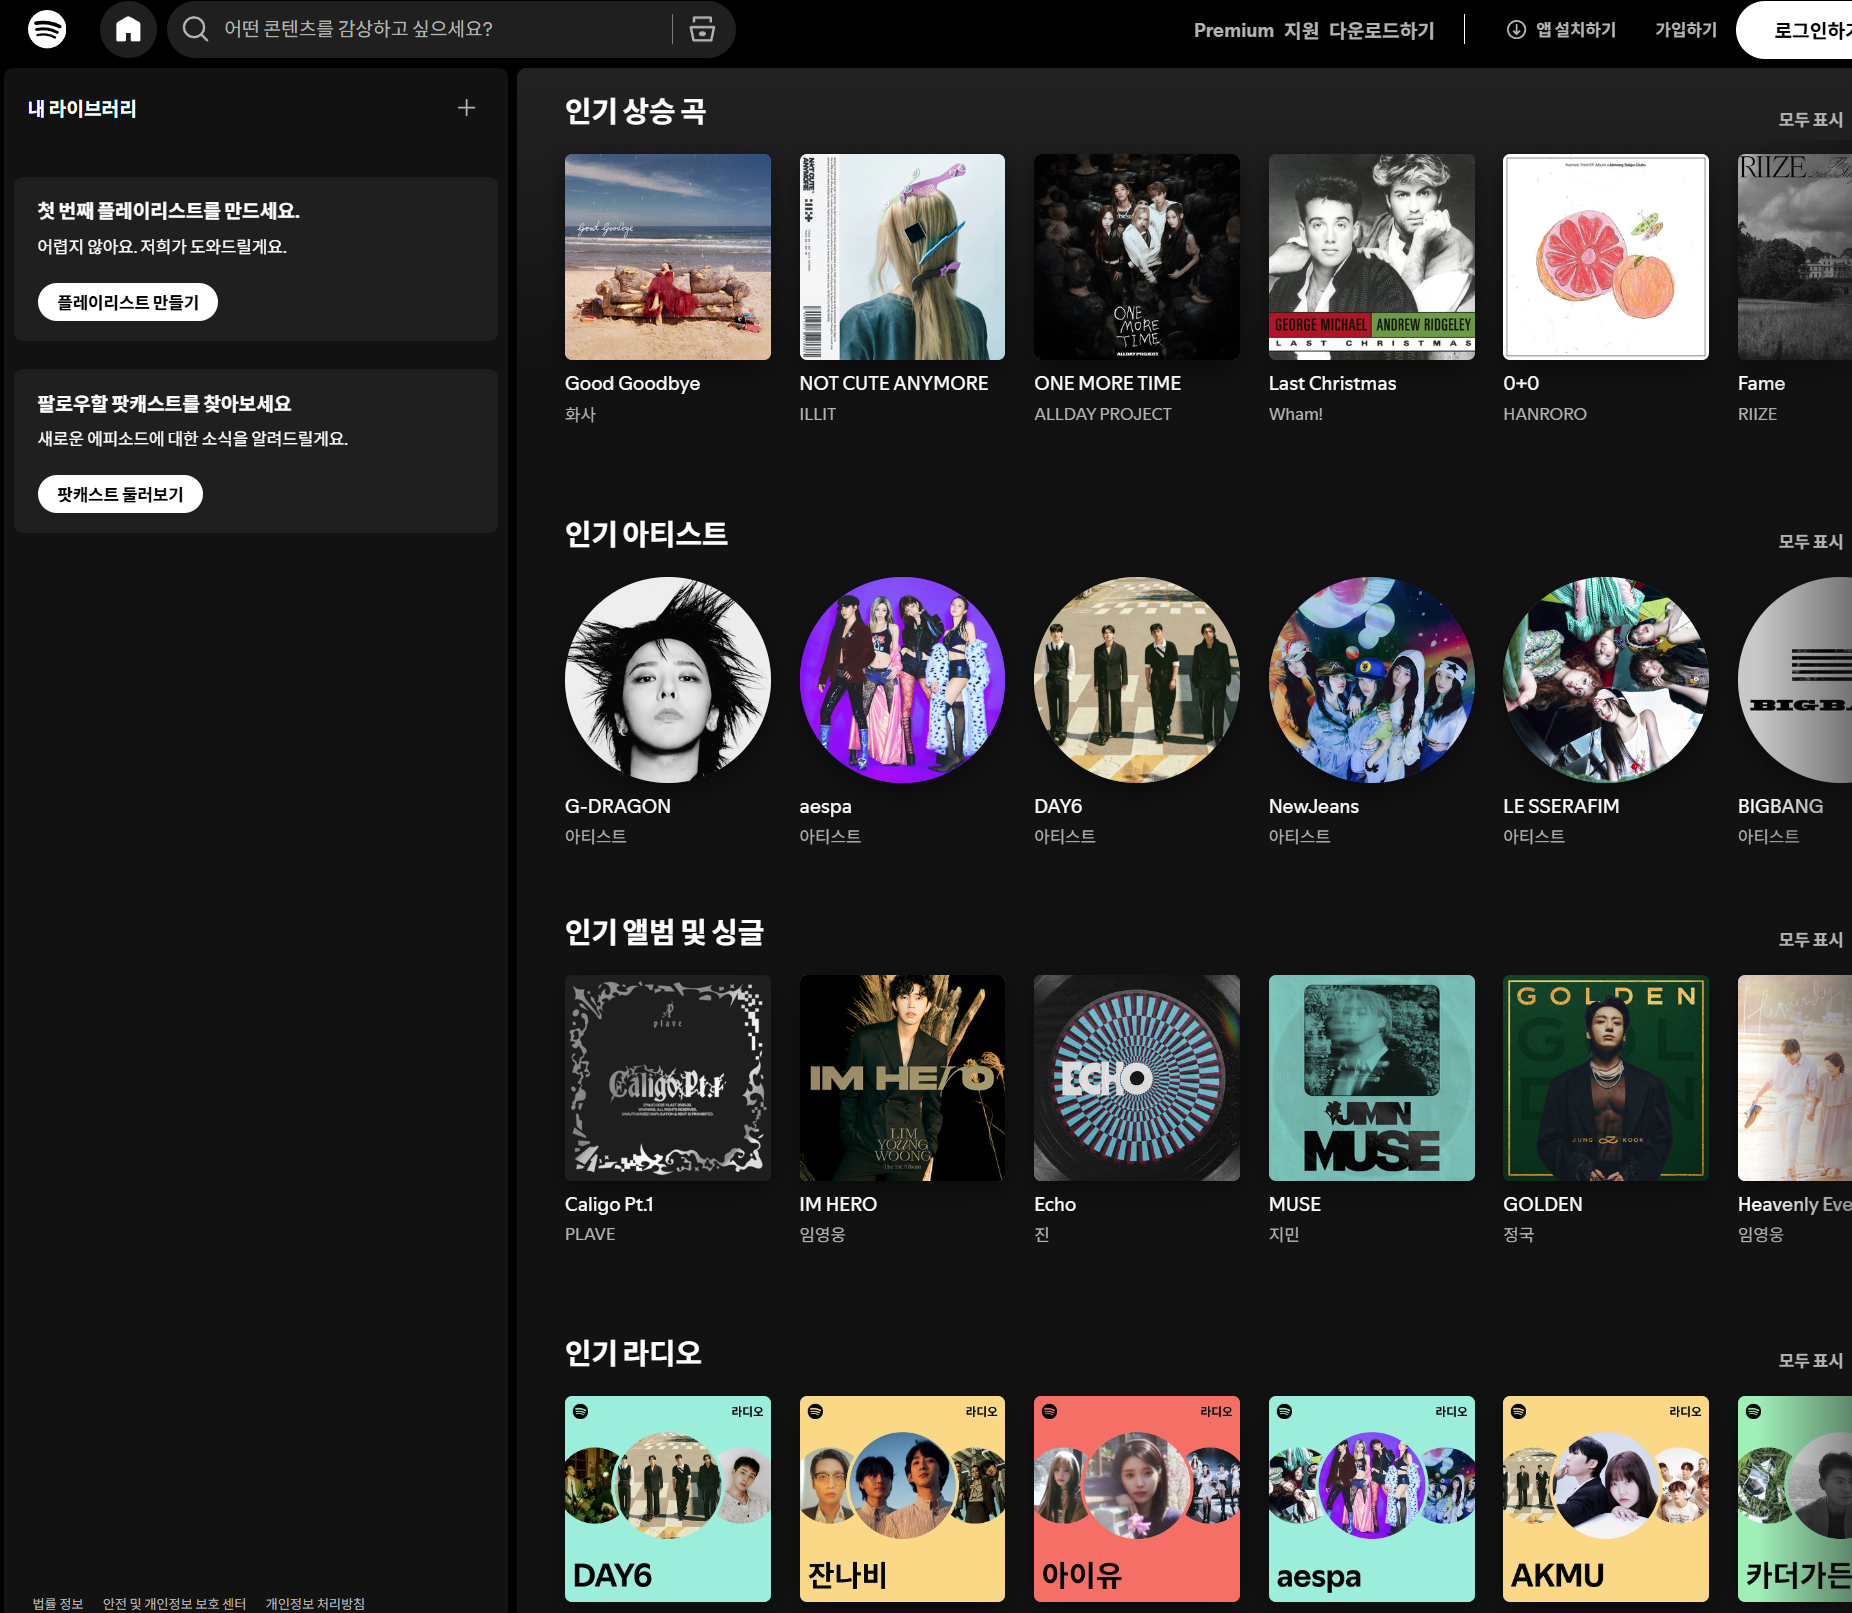Show all in 인기 라디오 section

1810,1361
